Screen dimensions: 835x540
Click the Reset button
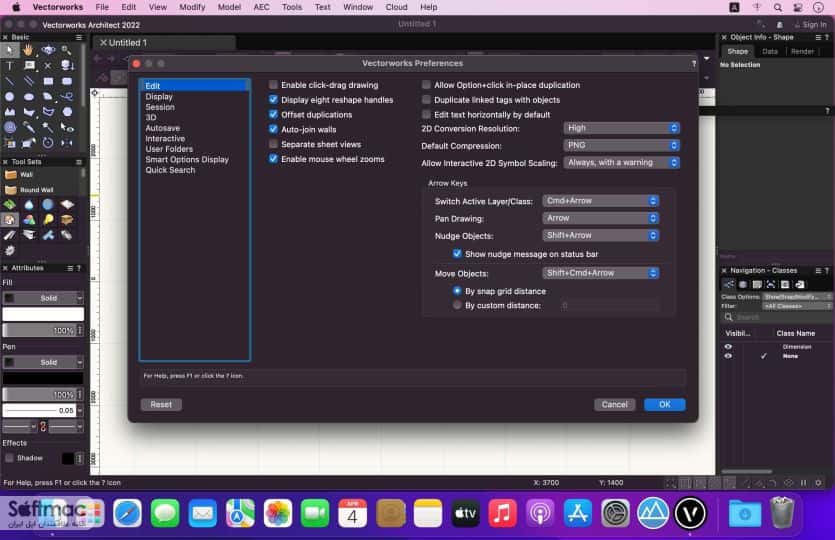point(161,405)
